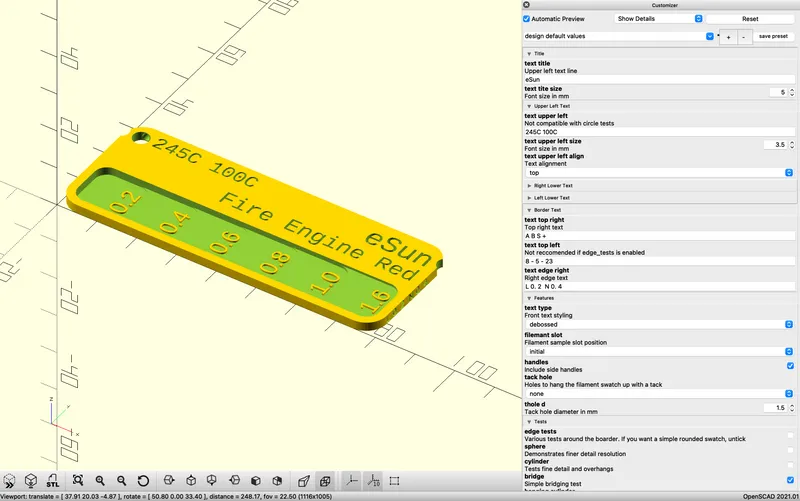Screen dimensions: 800x501
Task: Close the Customizer panel with the X icon
Action: 527,5
